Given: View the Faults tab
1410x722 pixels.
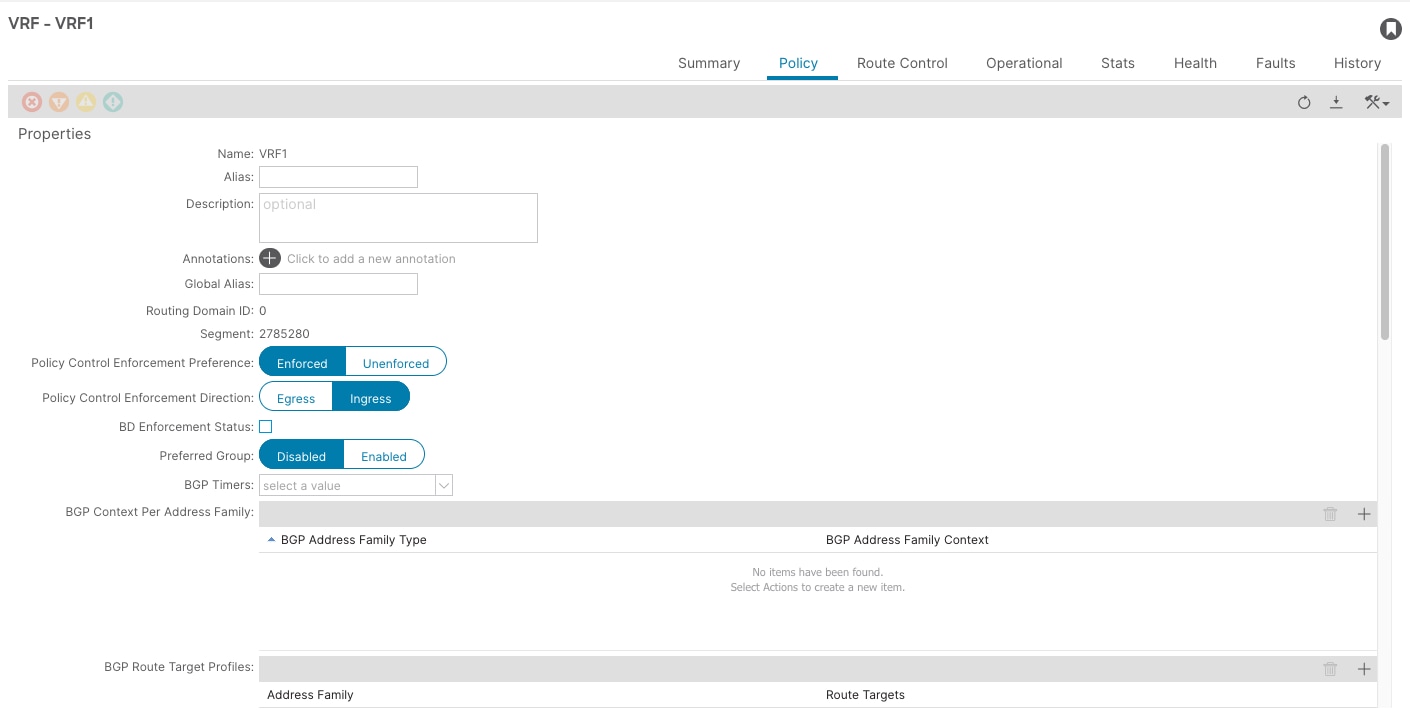Looking at the screenshot, I should tap(1276, 63).
